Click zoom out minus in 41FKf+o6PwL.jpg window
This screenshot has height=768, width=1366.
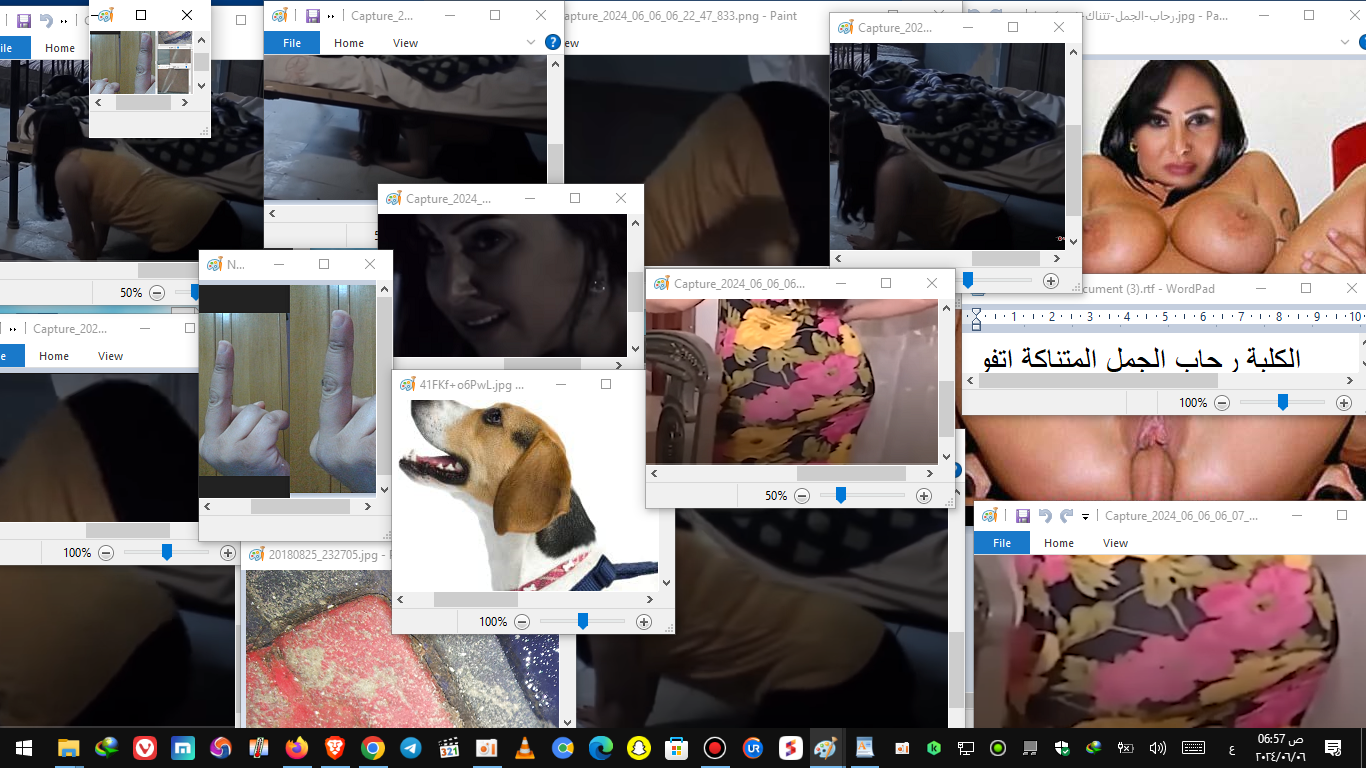click(521, 622)
